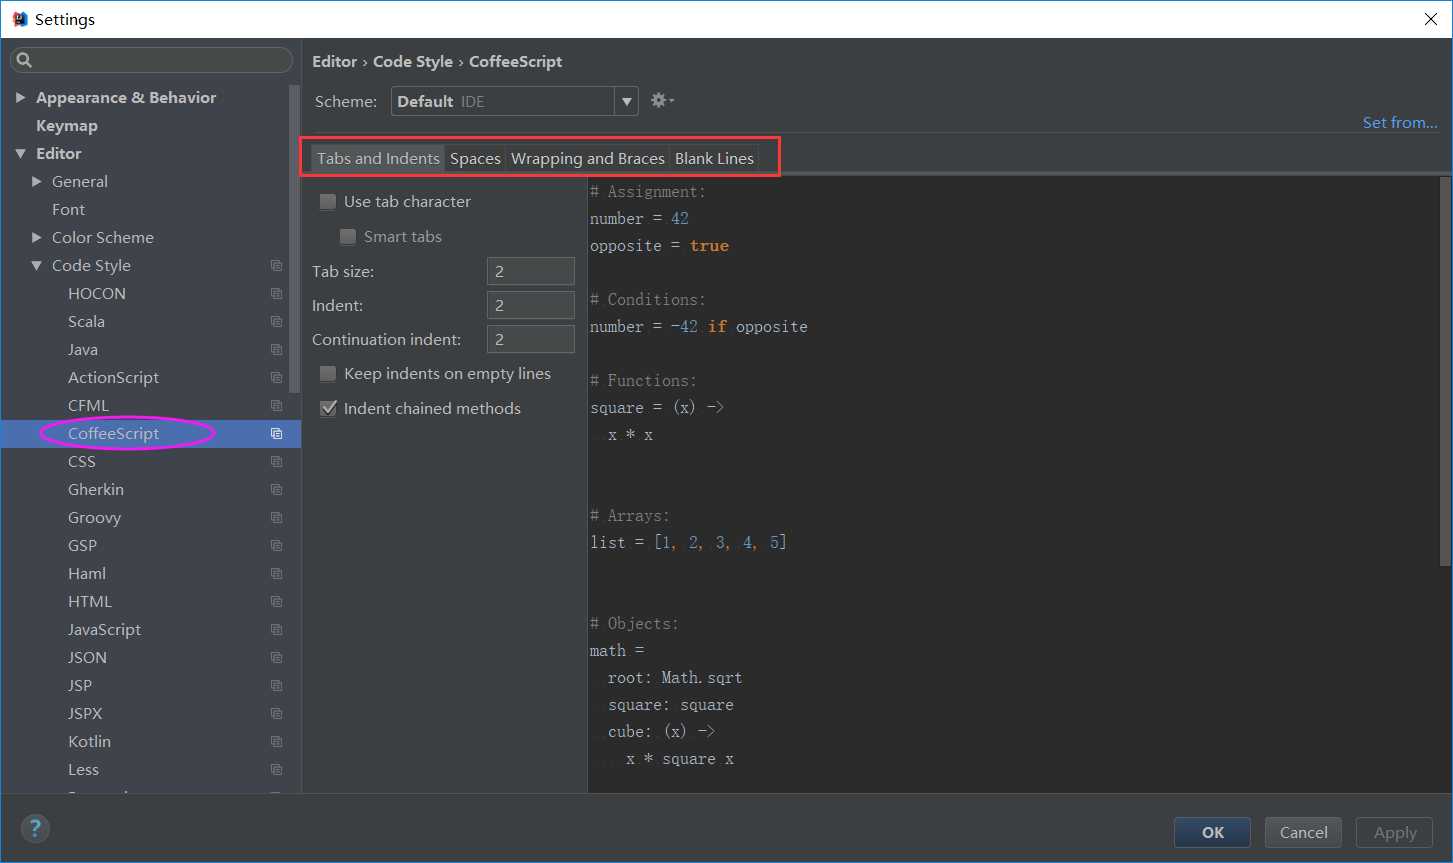Click copy icon on ActionScript row
The width and height of the screenshot is (1453, 863).
point(277,378)
